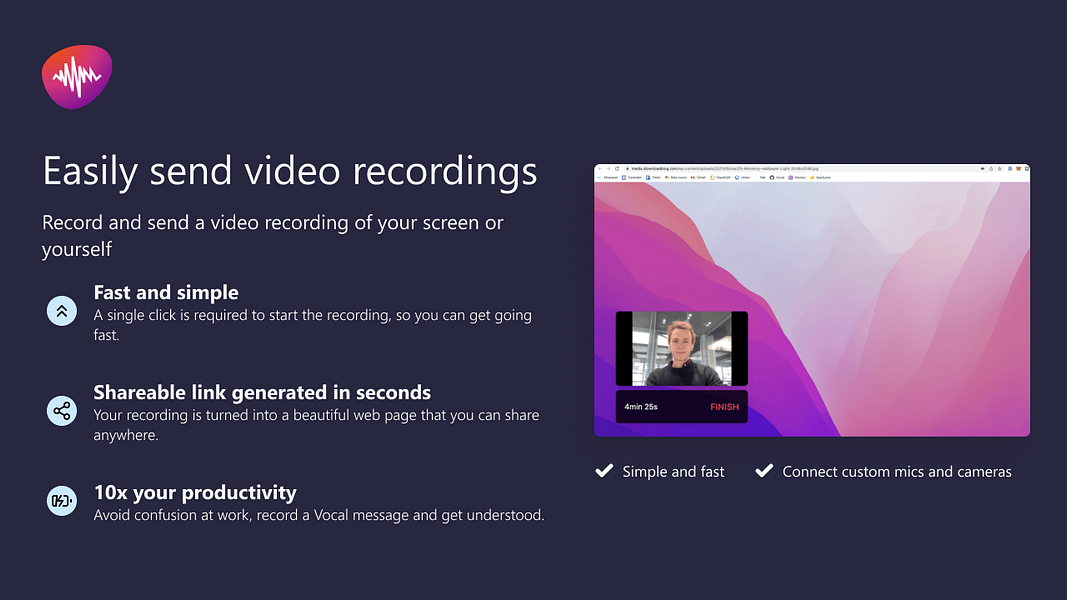Click the Your recording is turned into description

click(316, 424)
